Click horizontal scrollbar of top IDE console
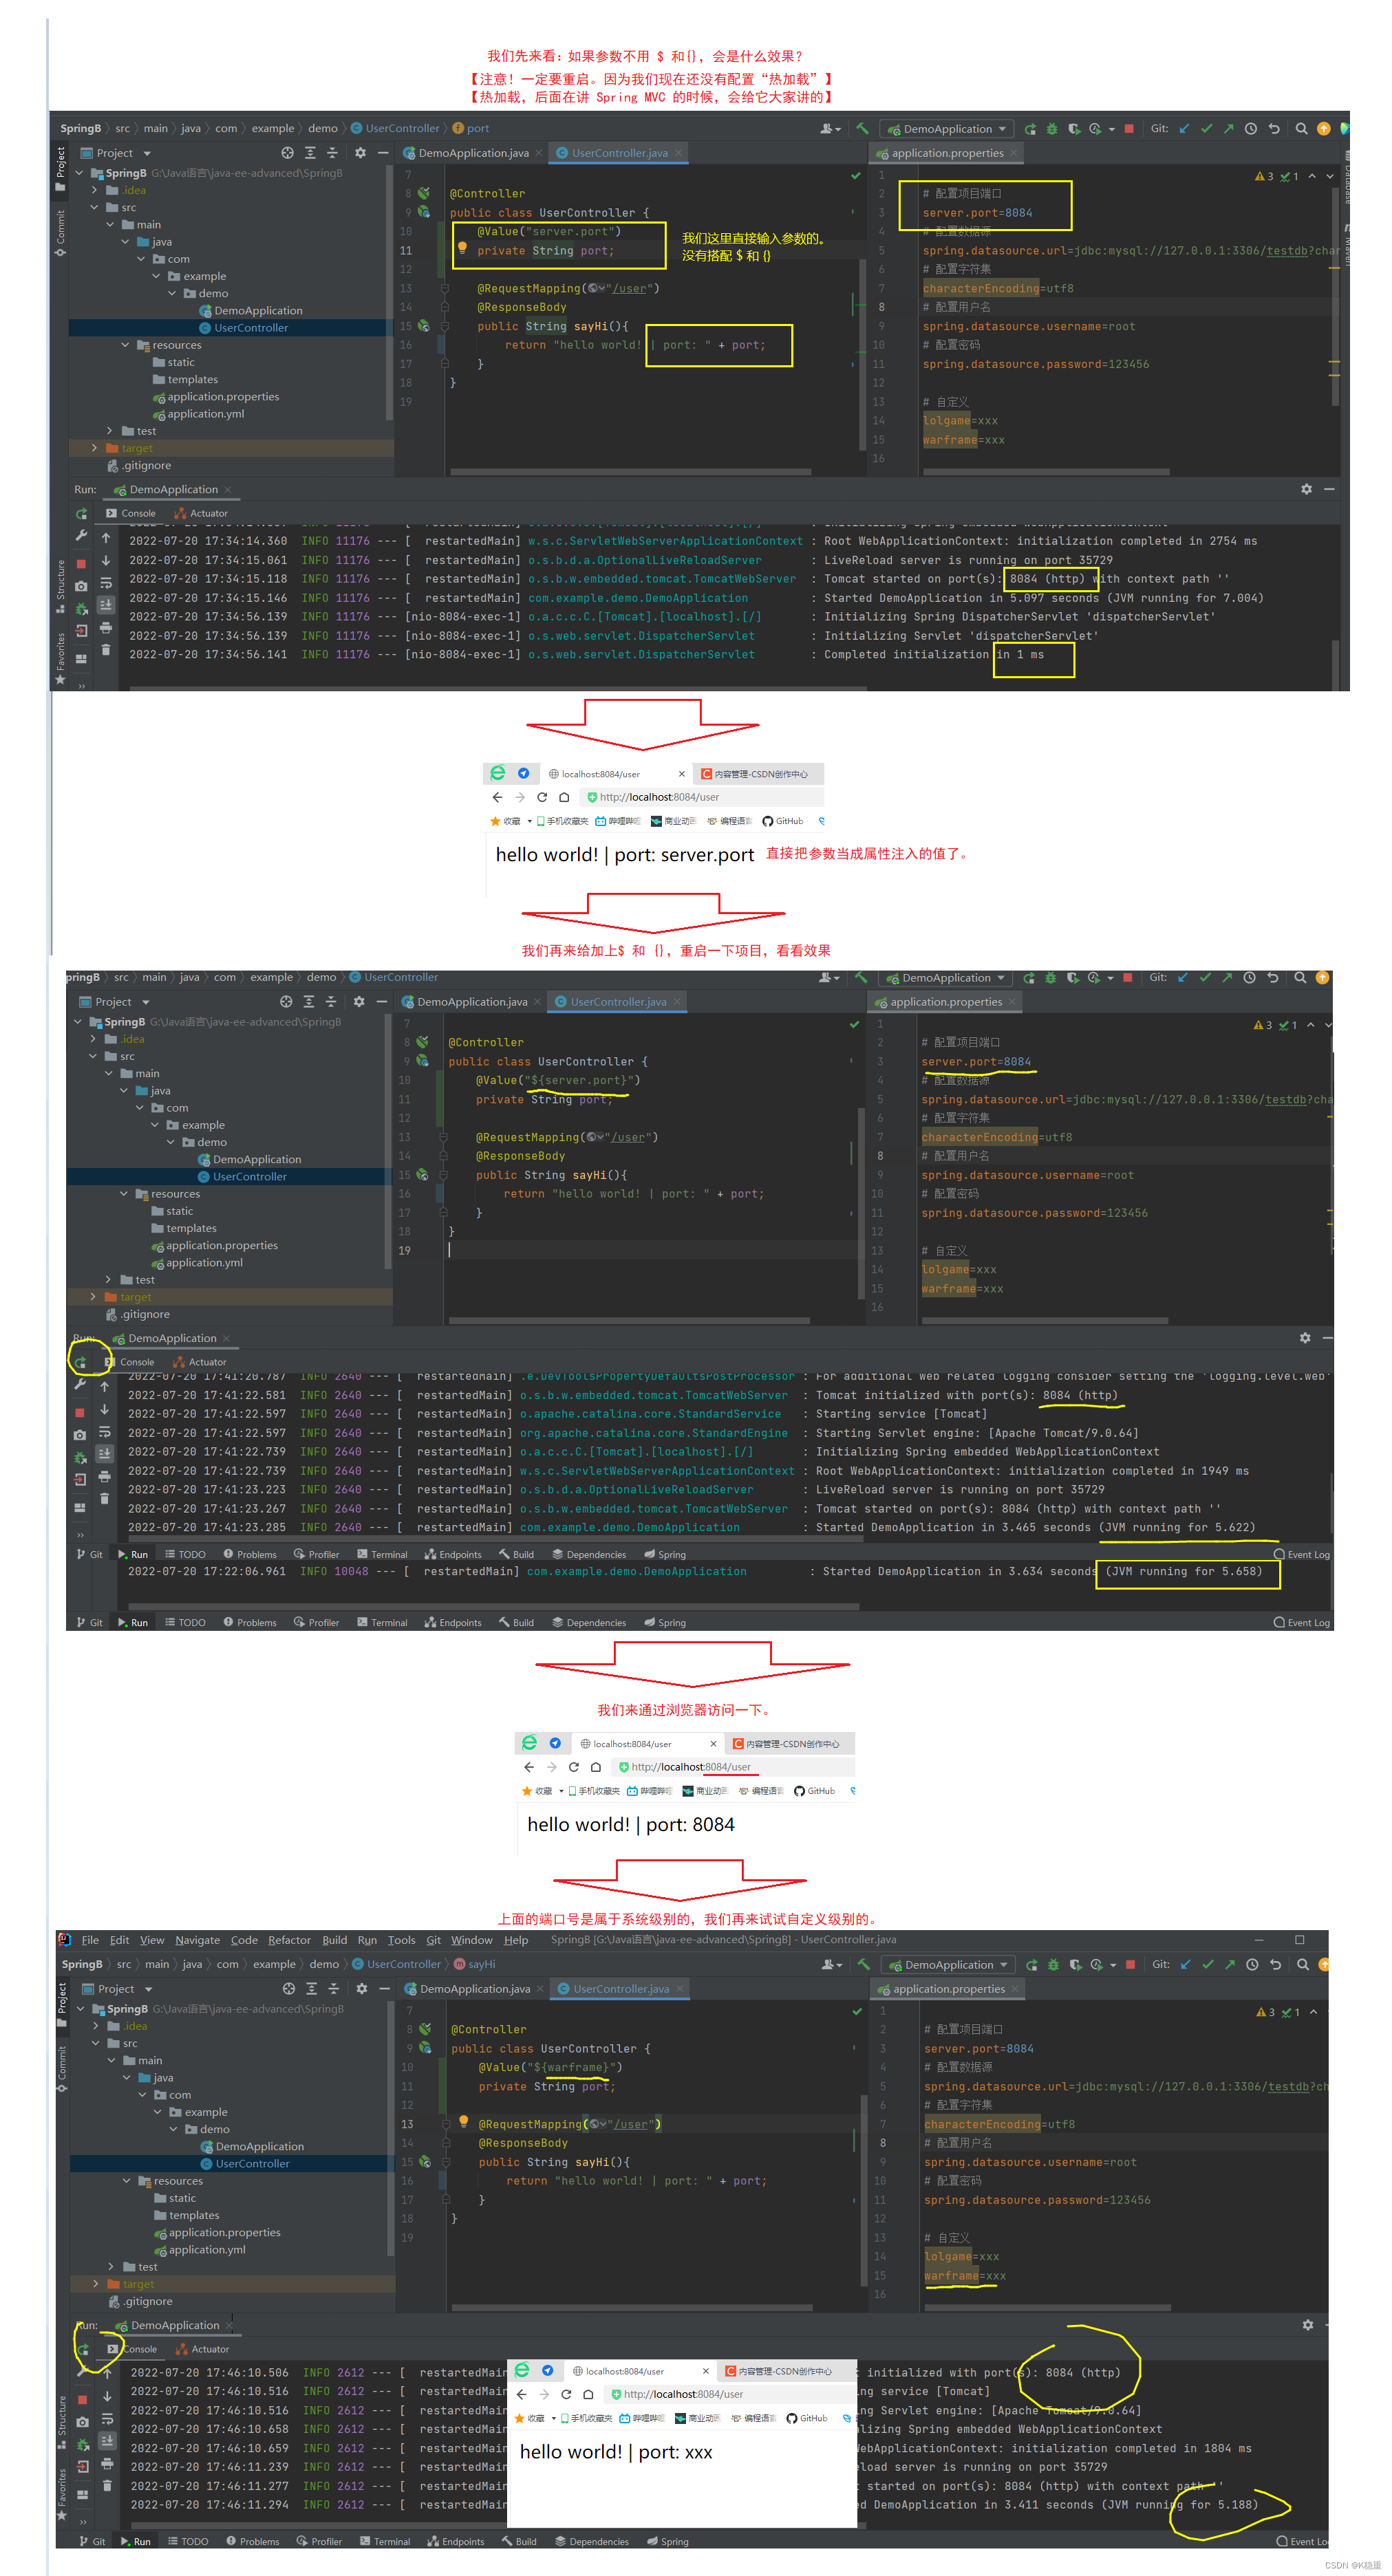 click(498, 688)
